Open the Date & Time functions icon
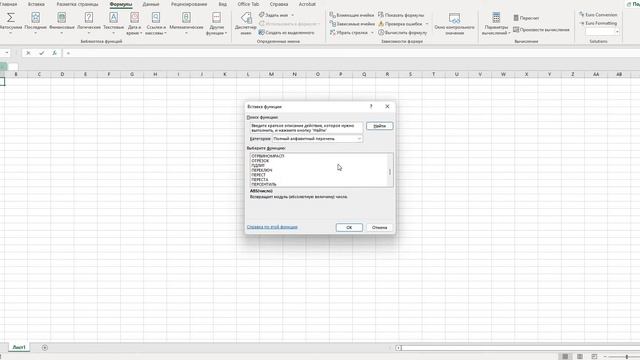This screenshot has width=640, height=360. click(x=134, y=17)
